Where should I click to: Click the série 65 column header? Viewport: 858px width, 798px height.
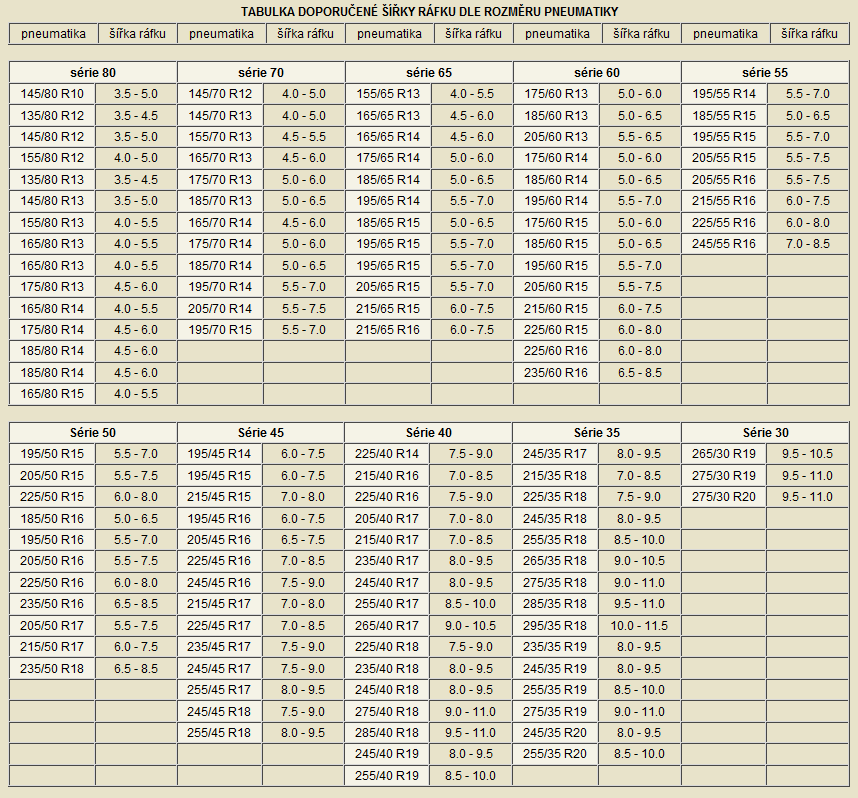click(429, 72)
